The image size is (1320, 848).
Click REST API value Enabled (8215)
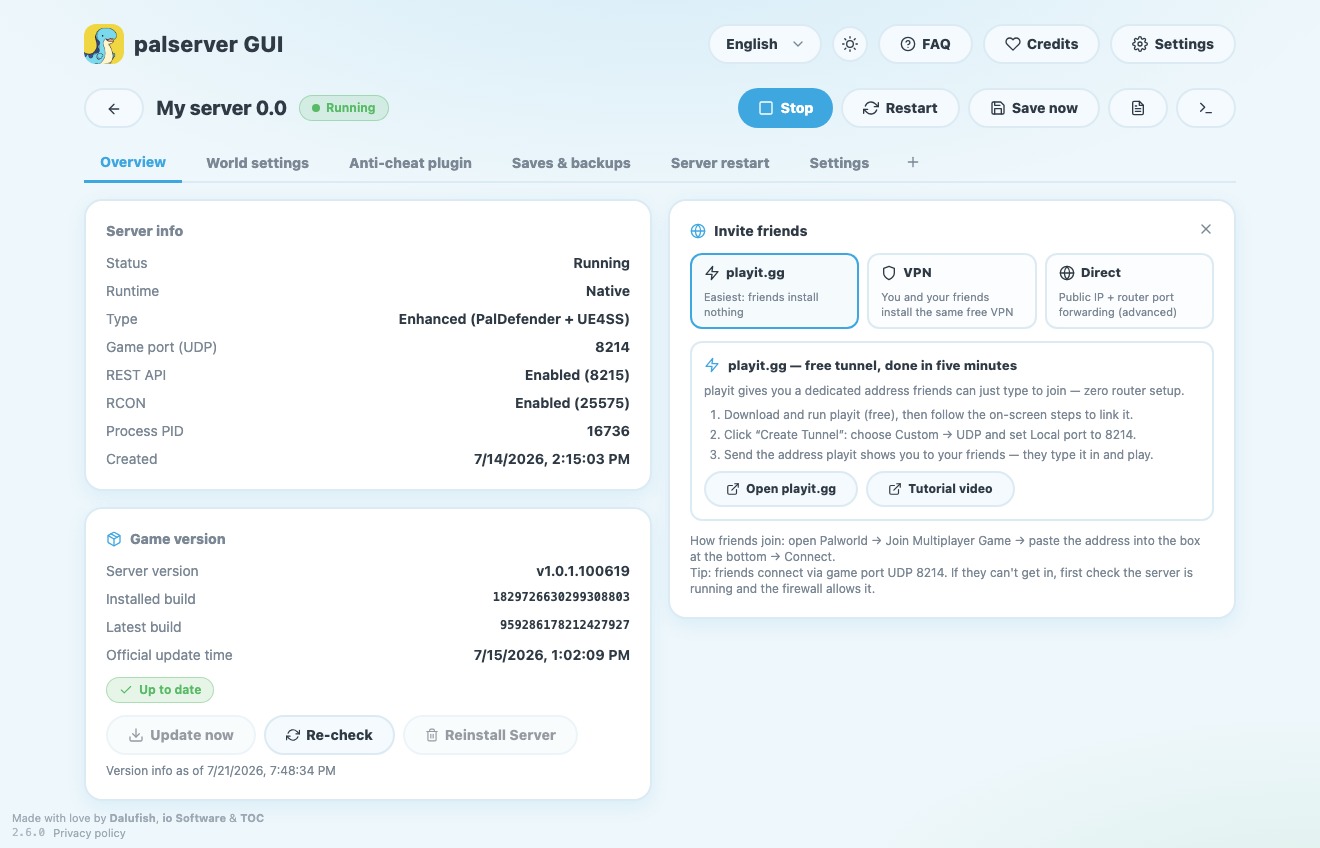(x=577, y=375)
